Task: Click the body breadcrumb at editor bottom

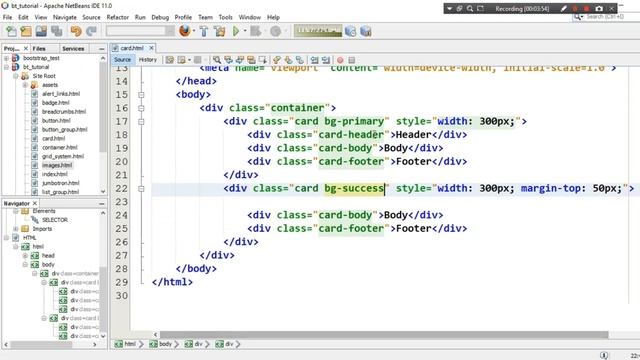Action: click(161, 344)
